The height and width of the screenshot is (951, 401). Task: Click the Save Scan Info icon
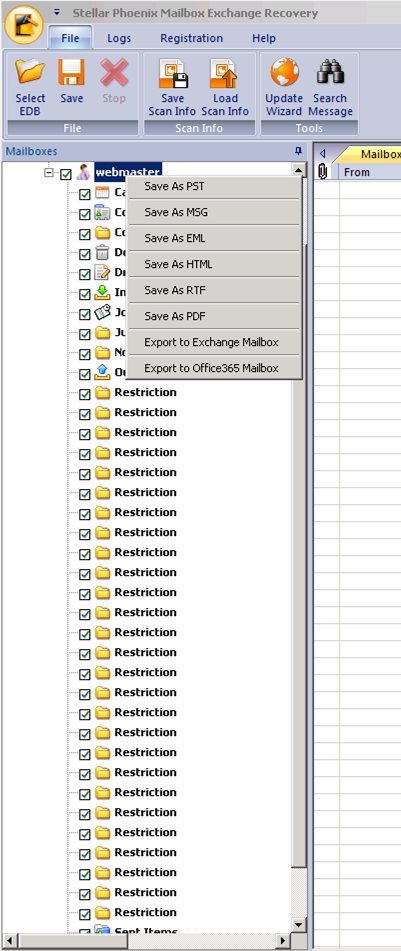click(x=173, y=73)
